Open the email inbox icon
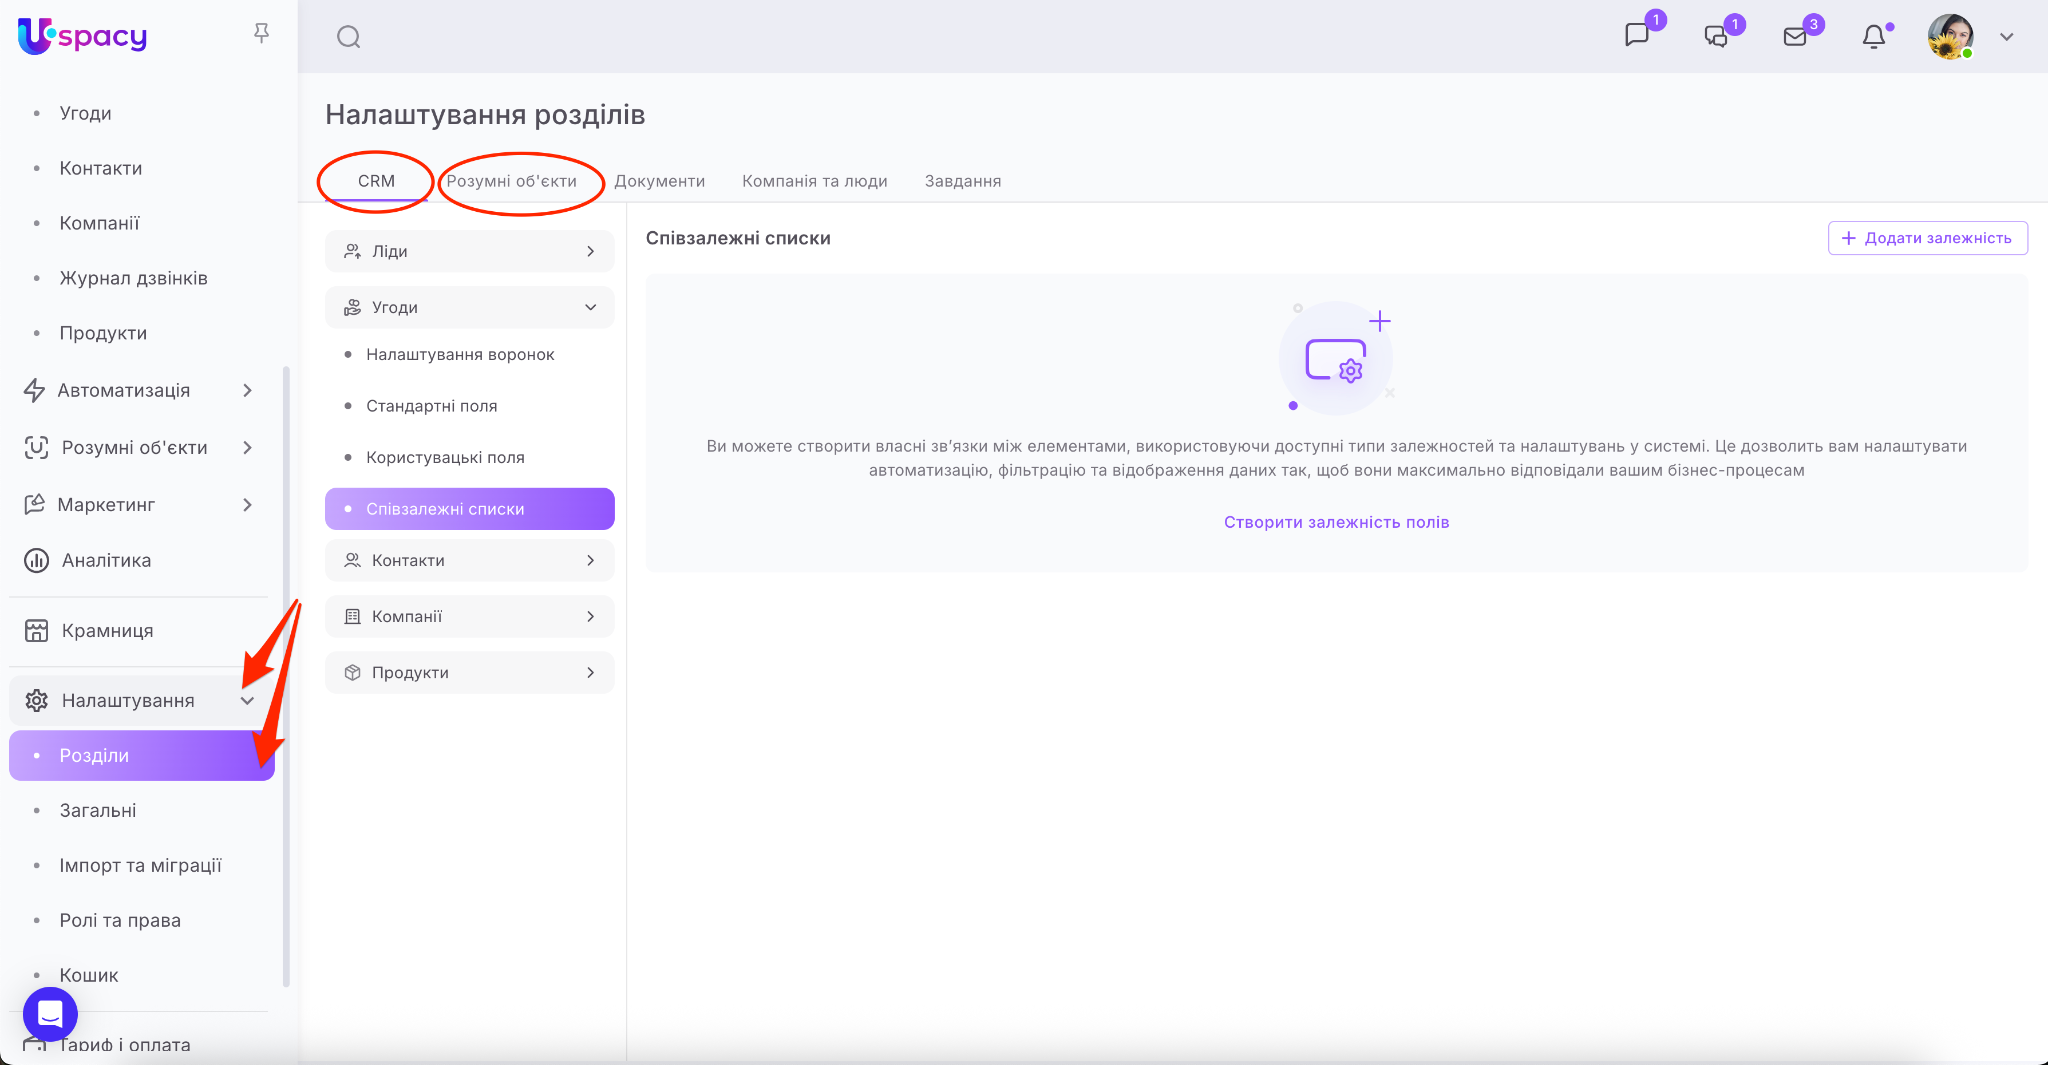The width and height of the screenshot is (2048, 1065). click(x=1795, y=37)
